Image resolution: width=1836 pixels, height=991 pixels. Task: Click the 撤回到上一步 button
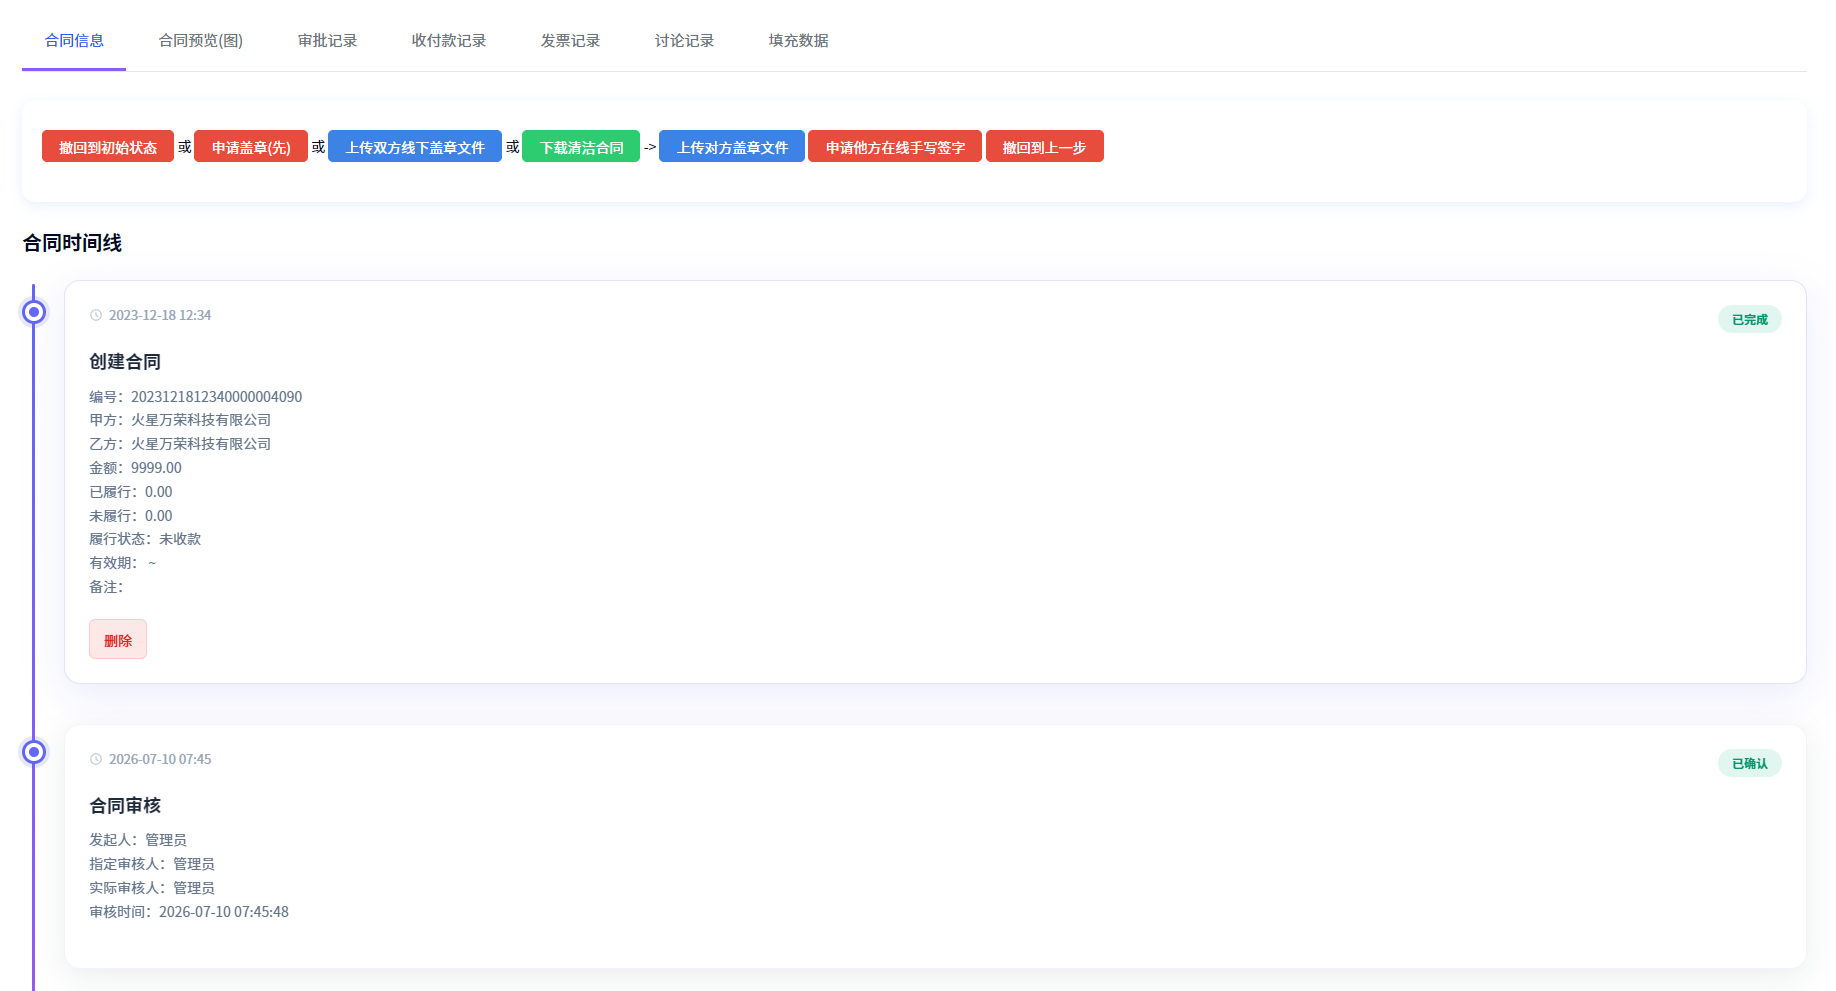click(x=1045, y=147)
